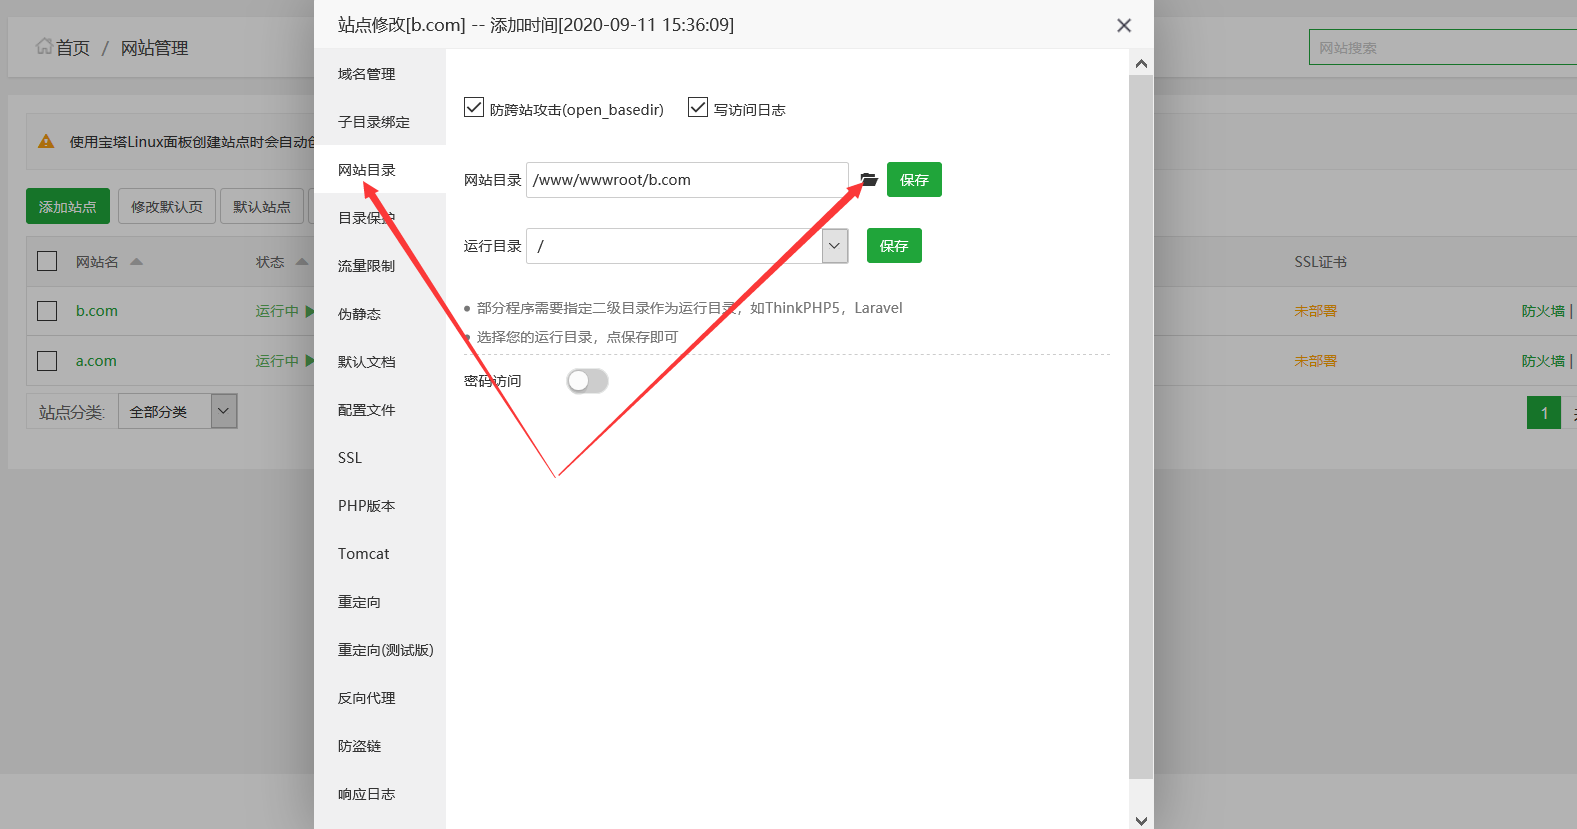Open the 伪静态 tab
The width and height of the screenshot is (1577, 829).
[x=380, y=314]
